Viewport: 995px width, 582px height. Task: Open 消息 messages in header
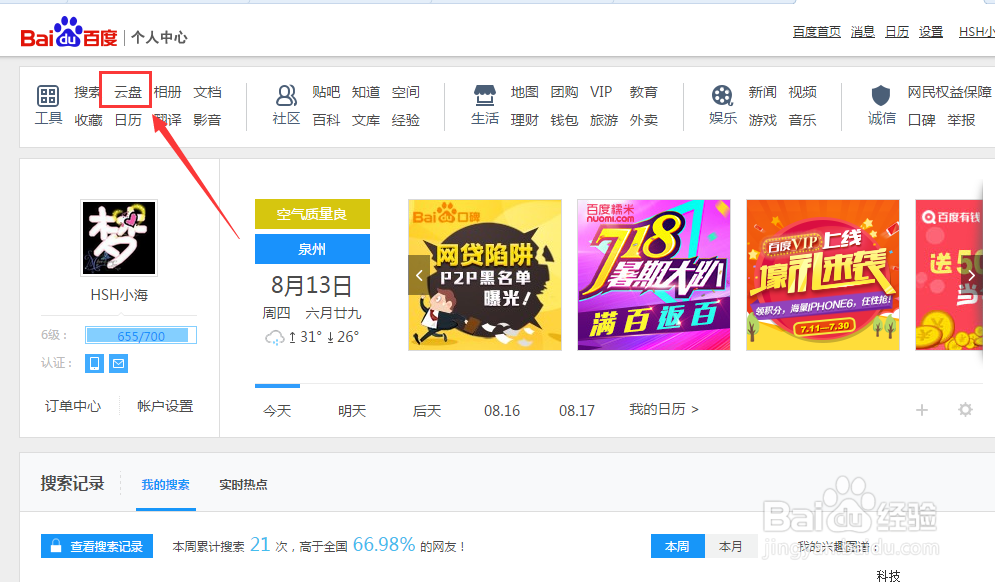point(862,32)
